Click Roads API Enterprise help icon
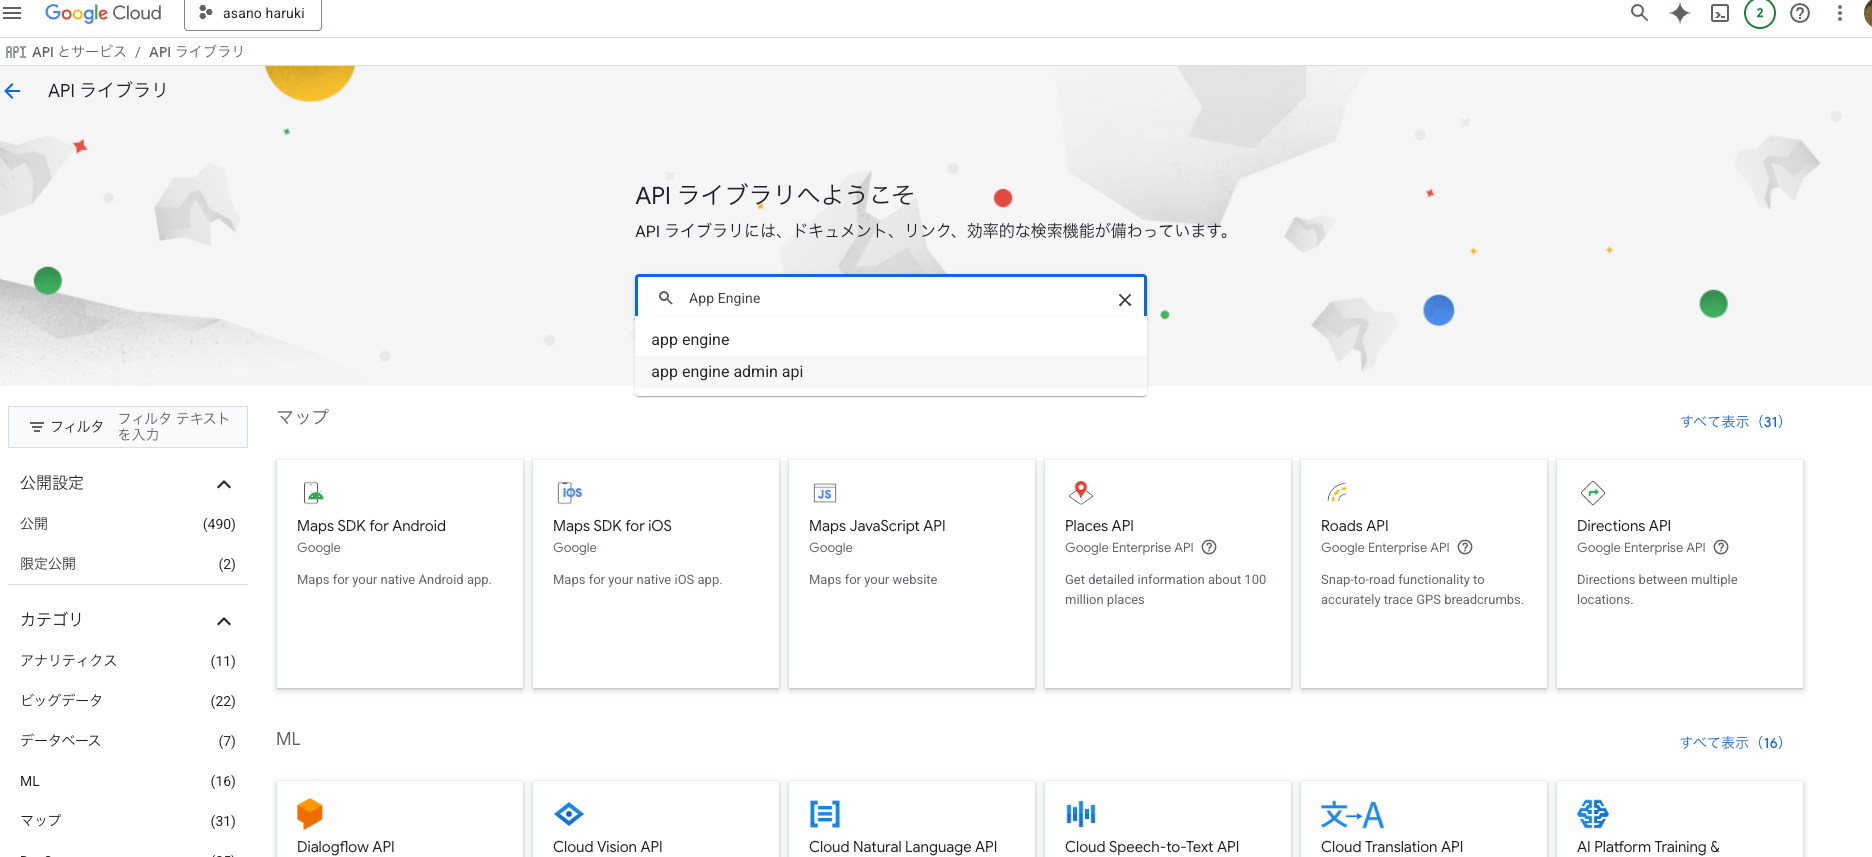1872x857 pixels. [x=1465, y=547]
